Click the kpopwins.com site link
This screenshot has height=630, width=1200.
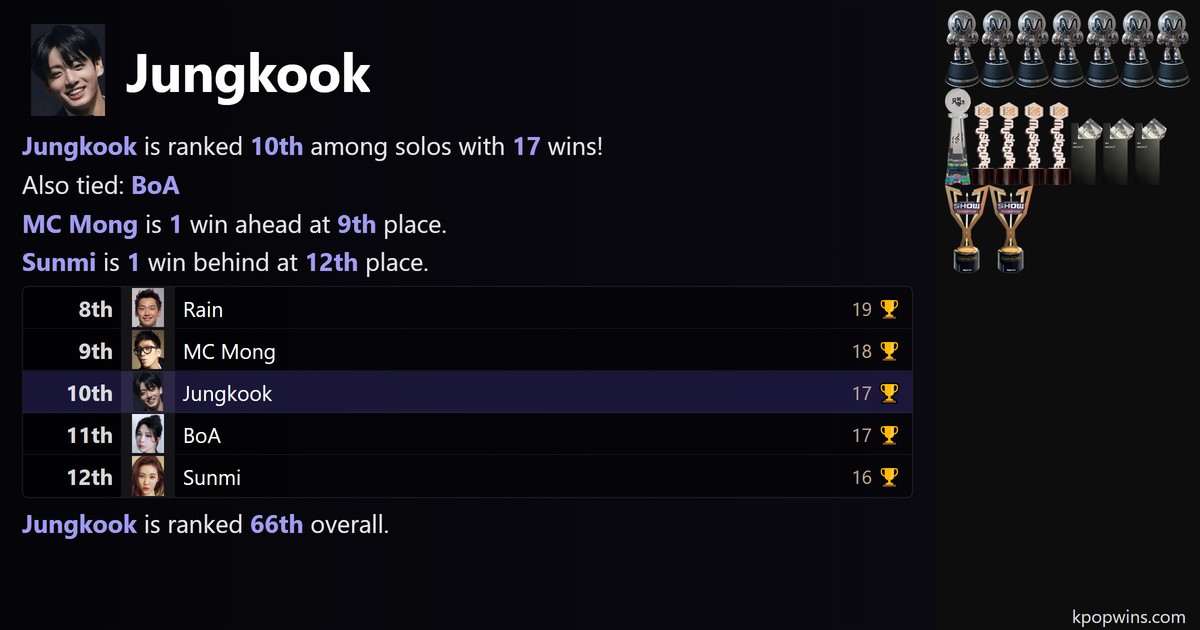click(x=1128, y=617)
